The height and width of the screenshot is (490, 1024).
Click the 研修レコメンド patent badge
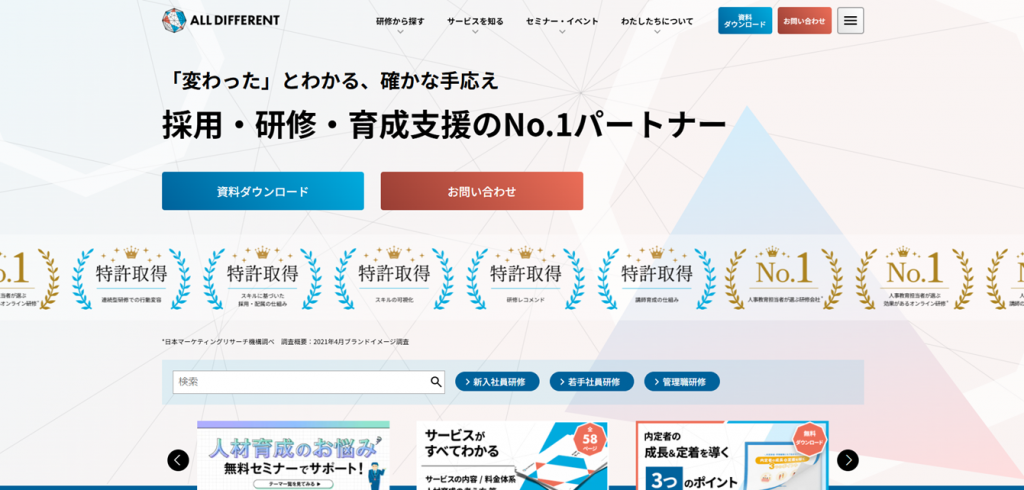[526, 278]
